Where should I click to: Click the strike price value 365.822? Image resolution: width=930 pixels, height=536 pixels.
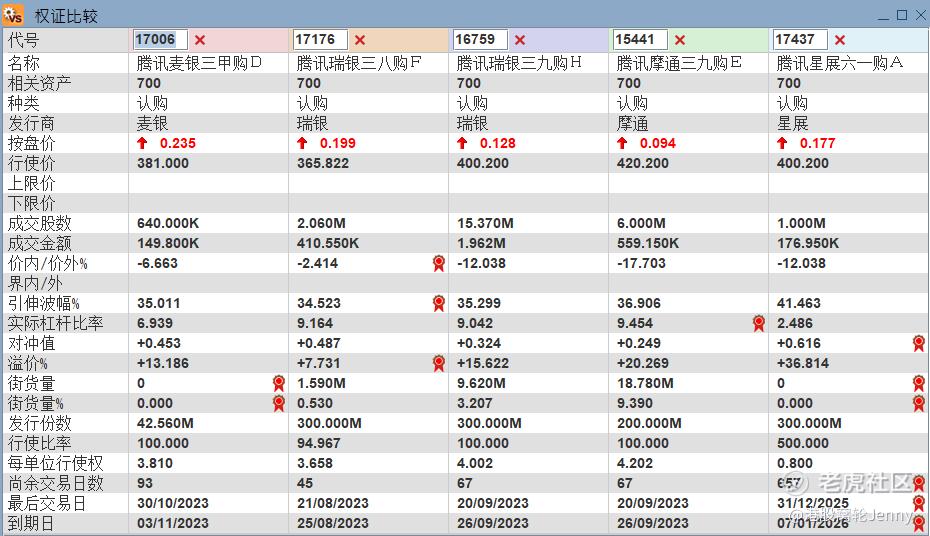pos(323,163)
